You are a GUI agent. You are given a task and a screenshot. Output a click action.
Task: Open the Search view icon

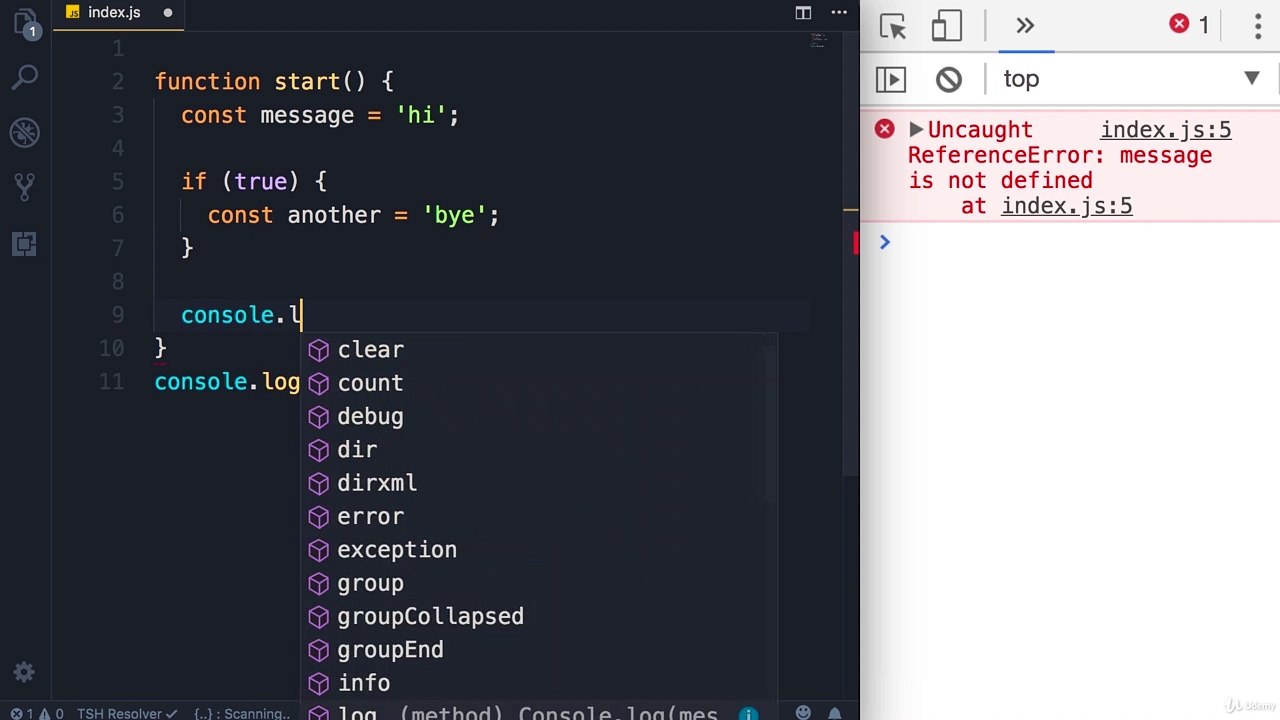pyautogui.click(x=25, y=77)
